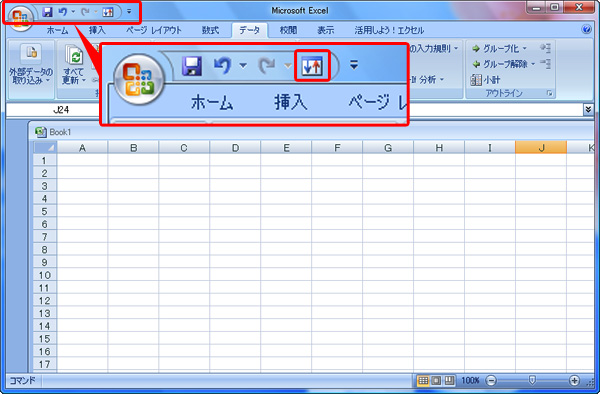Switch to the 表示 ribbon tab
600x394 pixels.
coord(325,30)
